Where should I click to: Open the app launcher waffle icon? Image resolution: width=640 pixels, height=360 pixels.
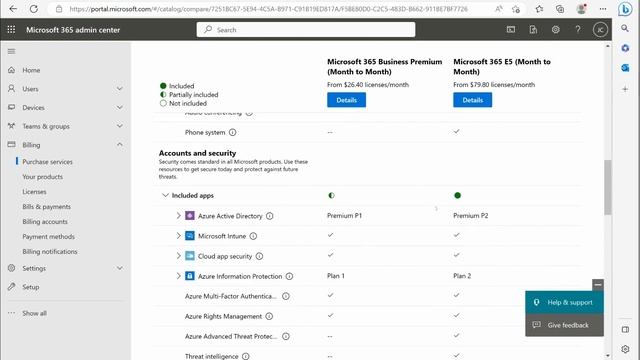click(11, 29)
